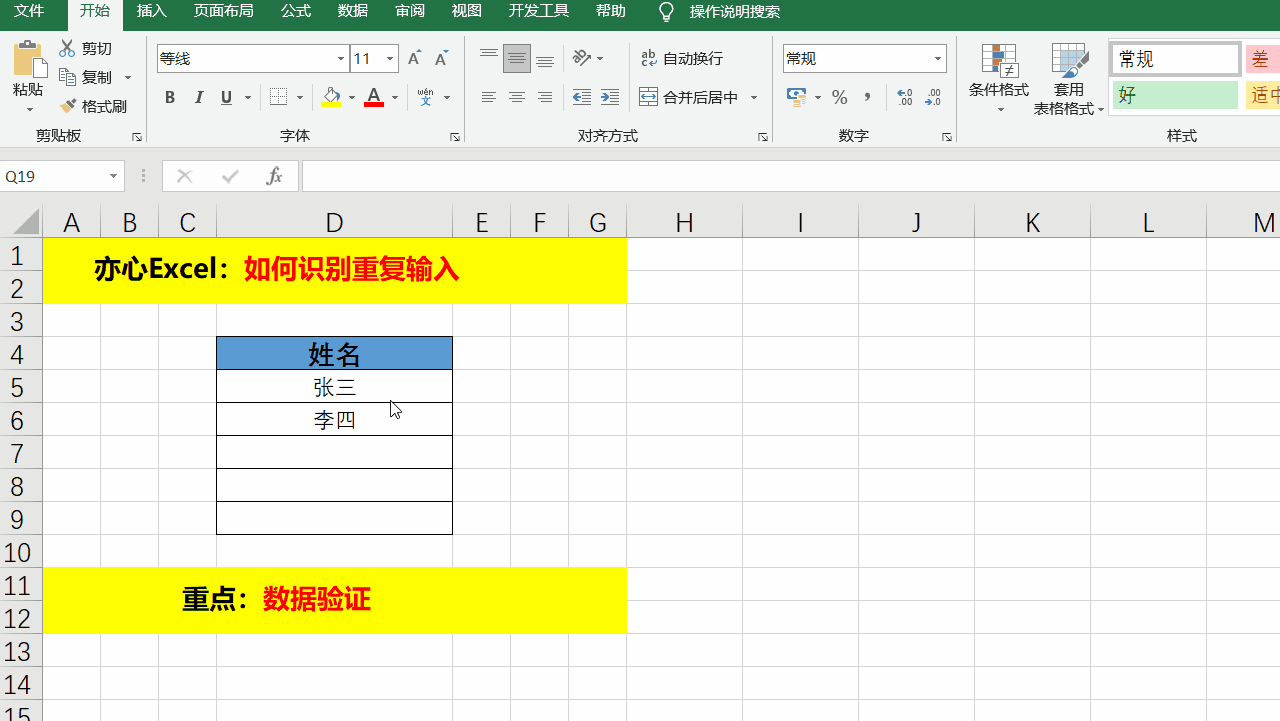
Task: Confirm formula entry checkmark icon
Action: [230, 176]
